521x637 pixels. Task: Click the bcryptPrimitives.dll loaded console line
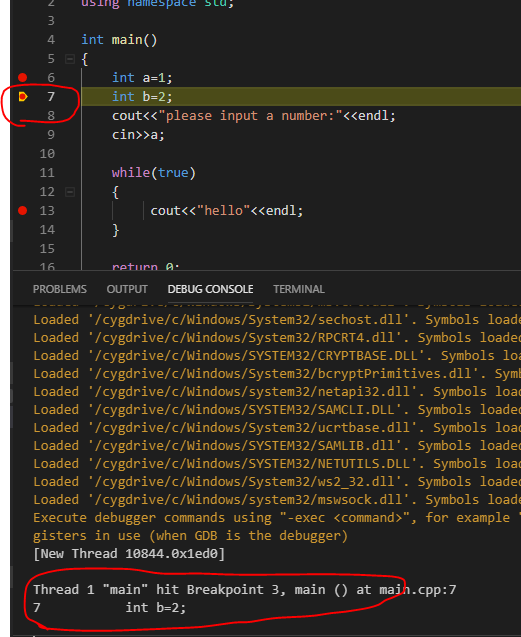pyautogui.click(x=277, y=374)
